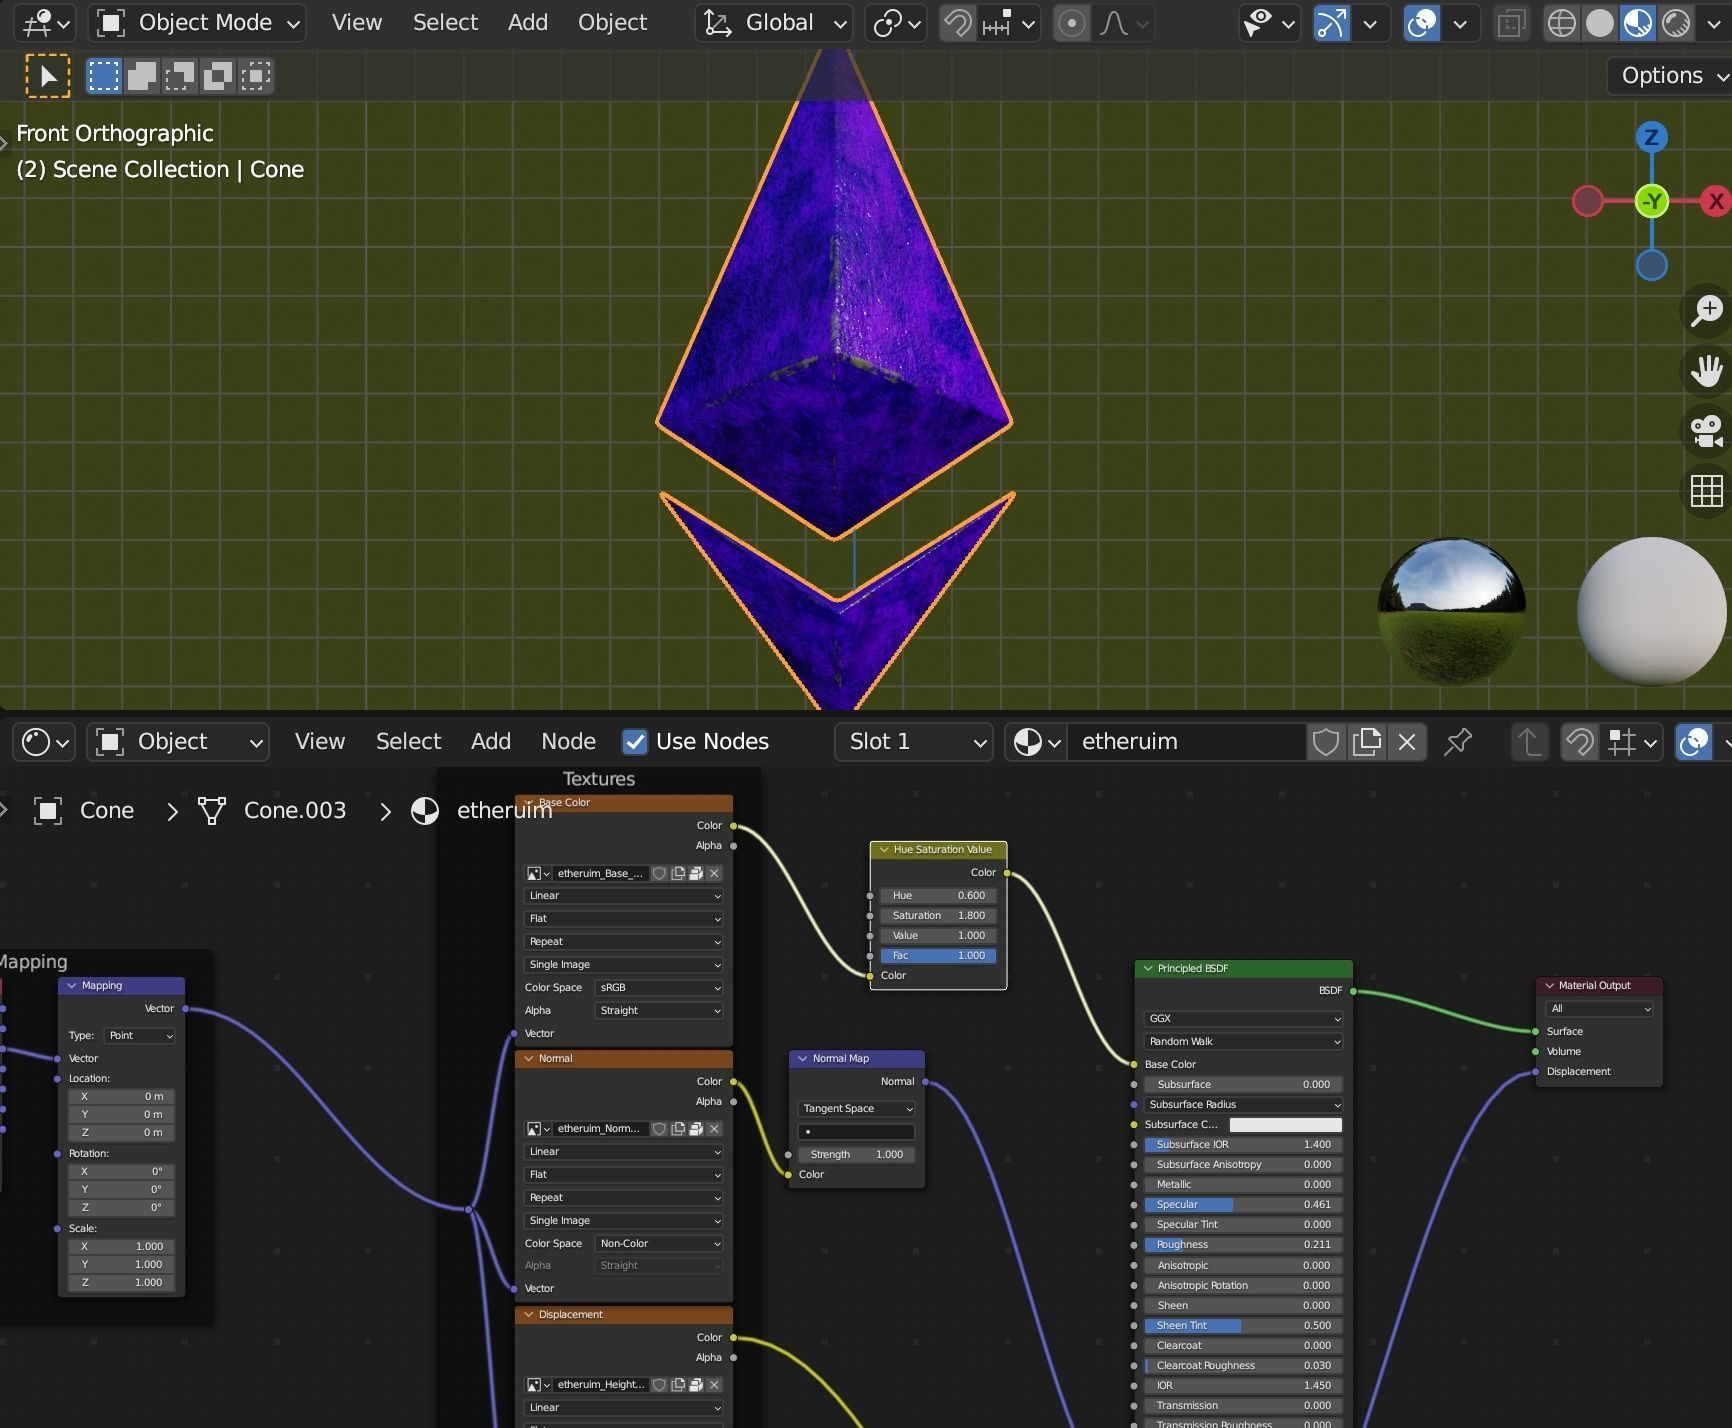1732x1428 pixels.
Task: Open the viewport View menu
Action: point(357,23)
